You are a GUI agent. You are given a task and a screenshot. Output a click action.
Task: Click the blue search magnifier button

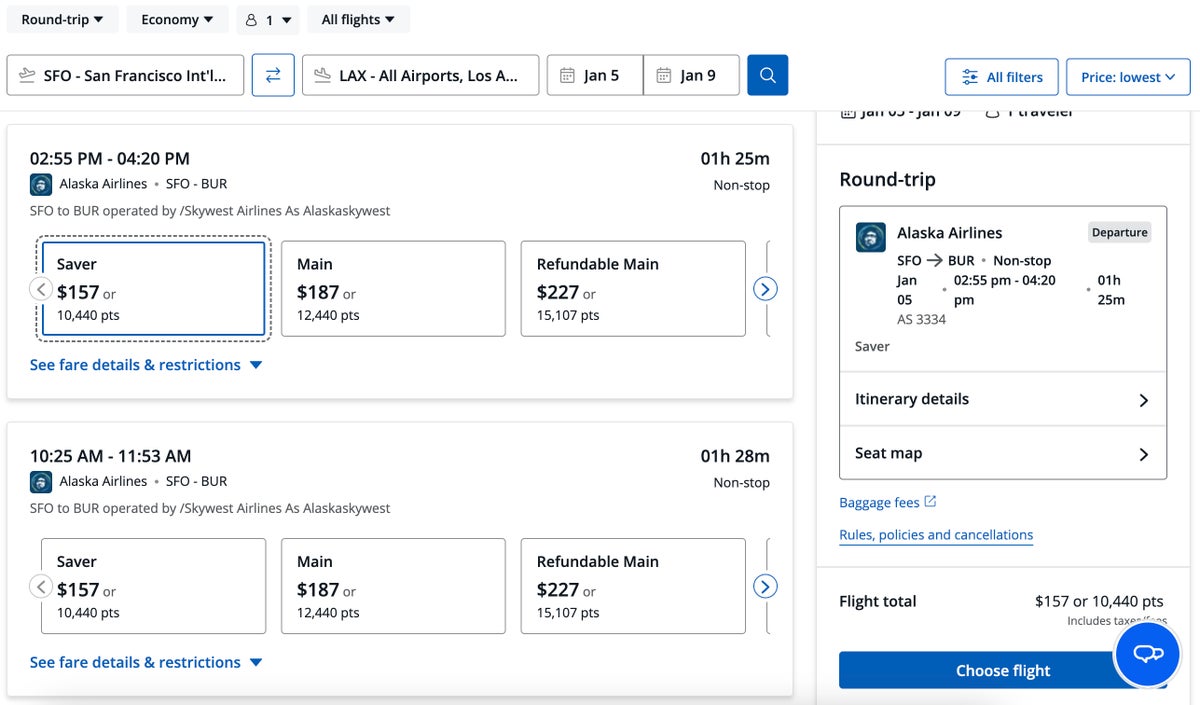point(768,75)
